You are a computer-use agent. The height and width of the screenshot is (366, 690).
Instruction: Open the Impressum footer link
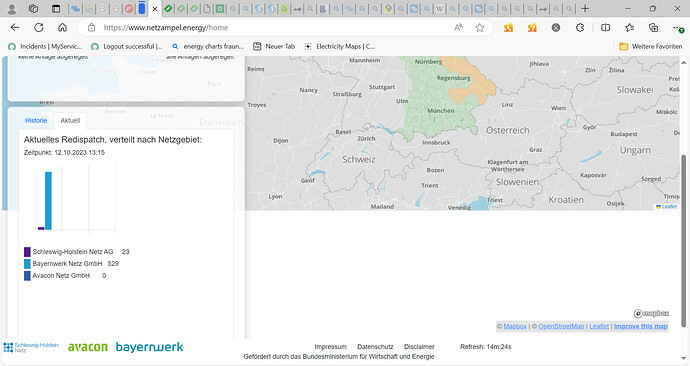(330, 347)
